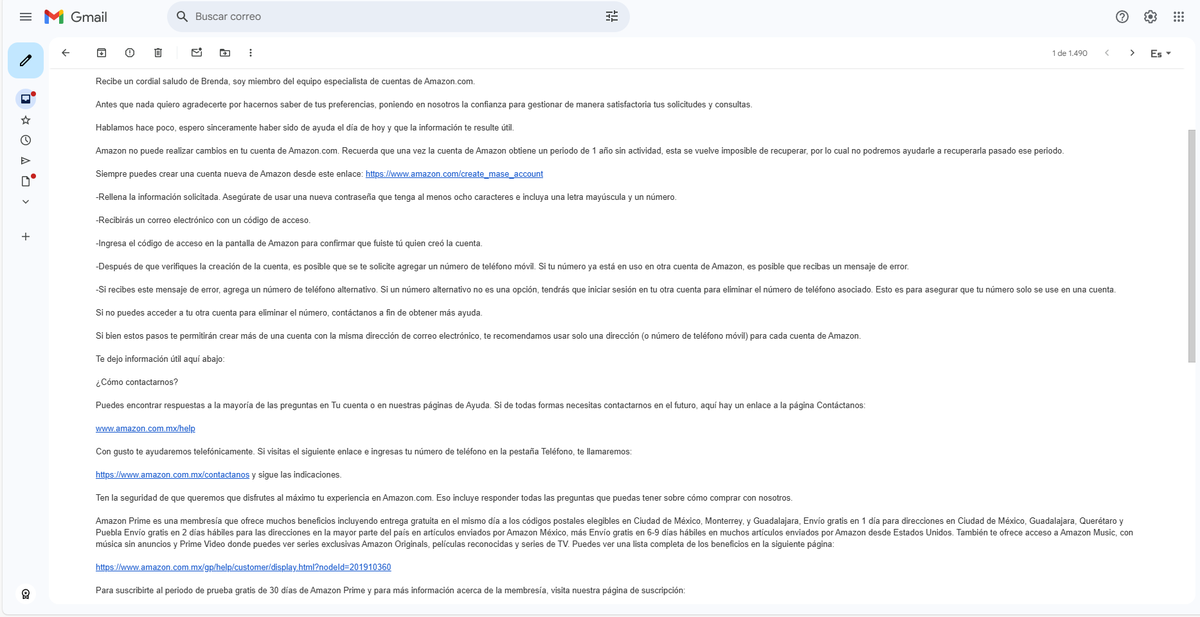1200x617 pixels.
Task: Mark email as unread envelope icon
Action: tap(196, 52)
